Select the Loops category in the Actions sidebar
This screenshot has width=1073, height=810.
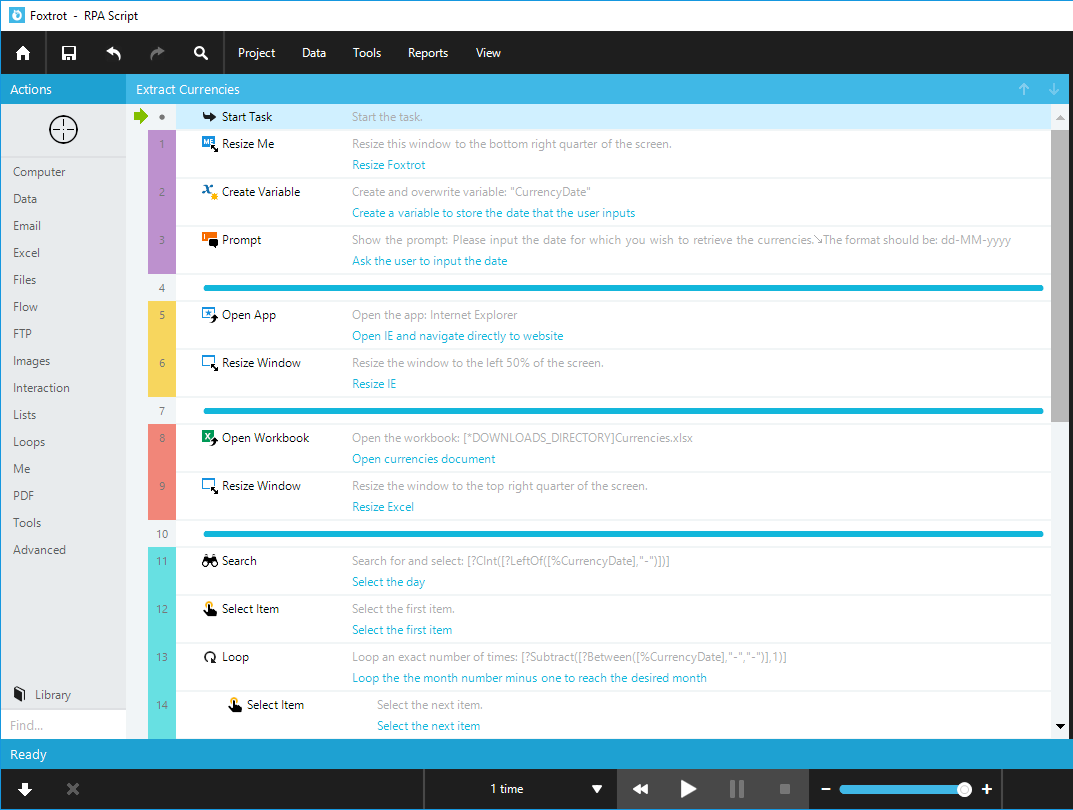pos(29,441)
